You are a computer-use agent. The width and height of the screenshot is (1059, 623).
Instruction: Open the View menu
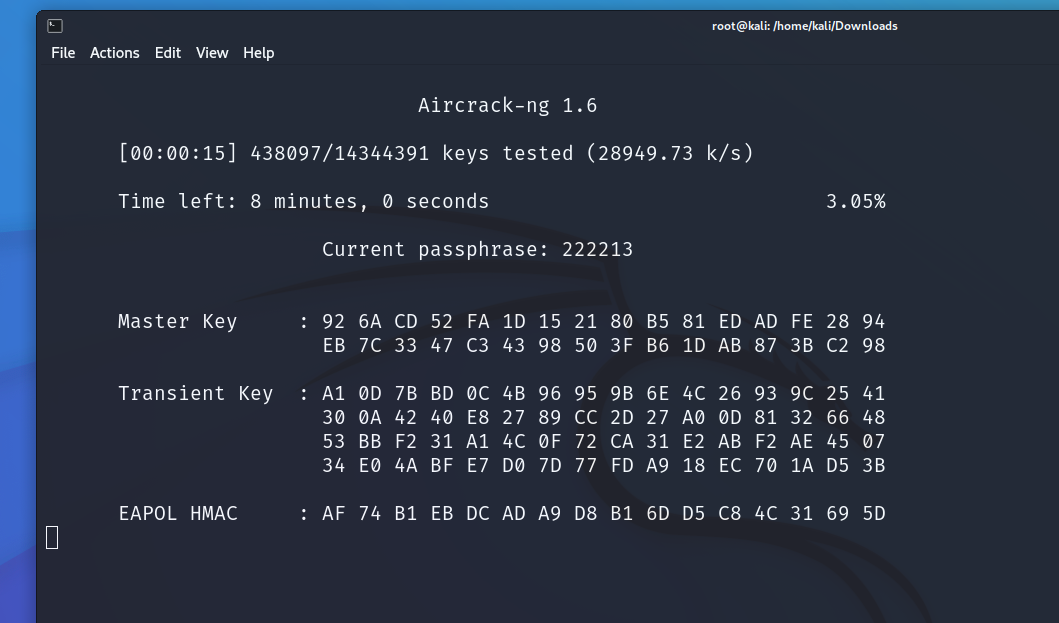(212, 53)
